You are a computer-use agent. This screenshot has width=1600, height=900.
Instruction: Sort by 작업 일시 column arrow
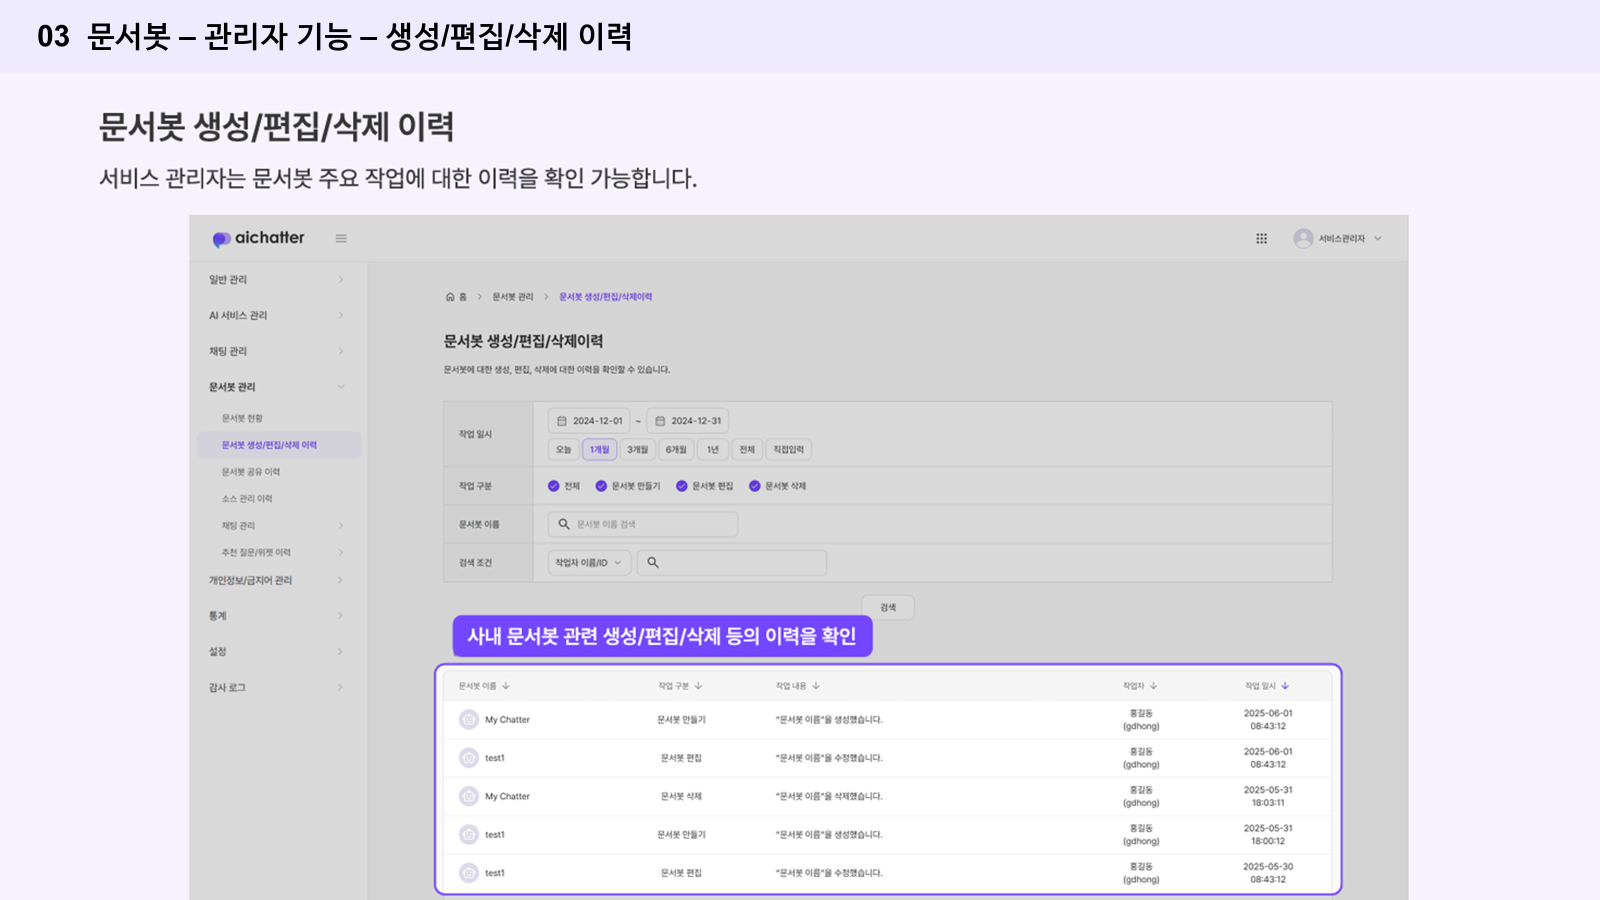point(1285,686)
